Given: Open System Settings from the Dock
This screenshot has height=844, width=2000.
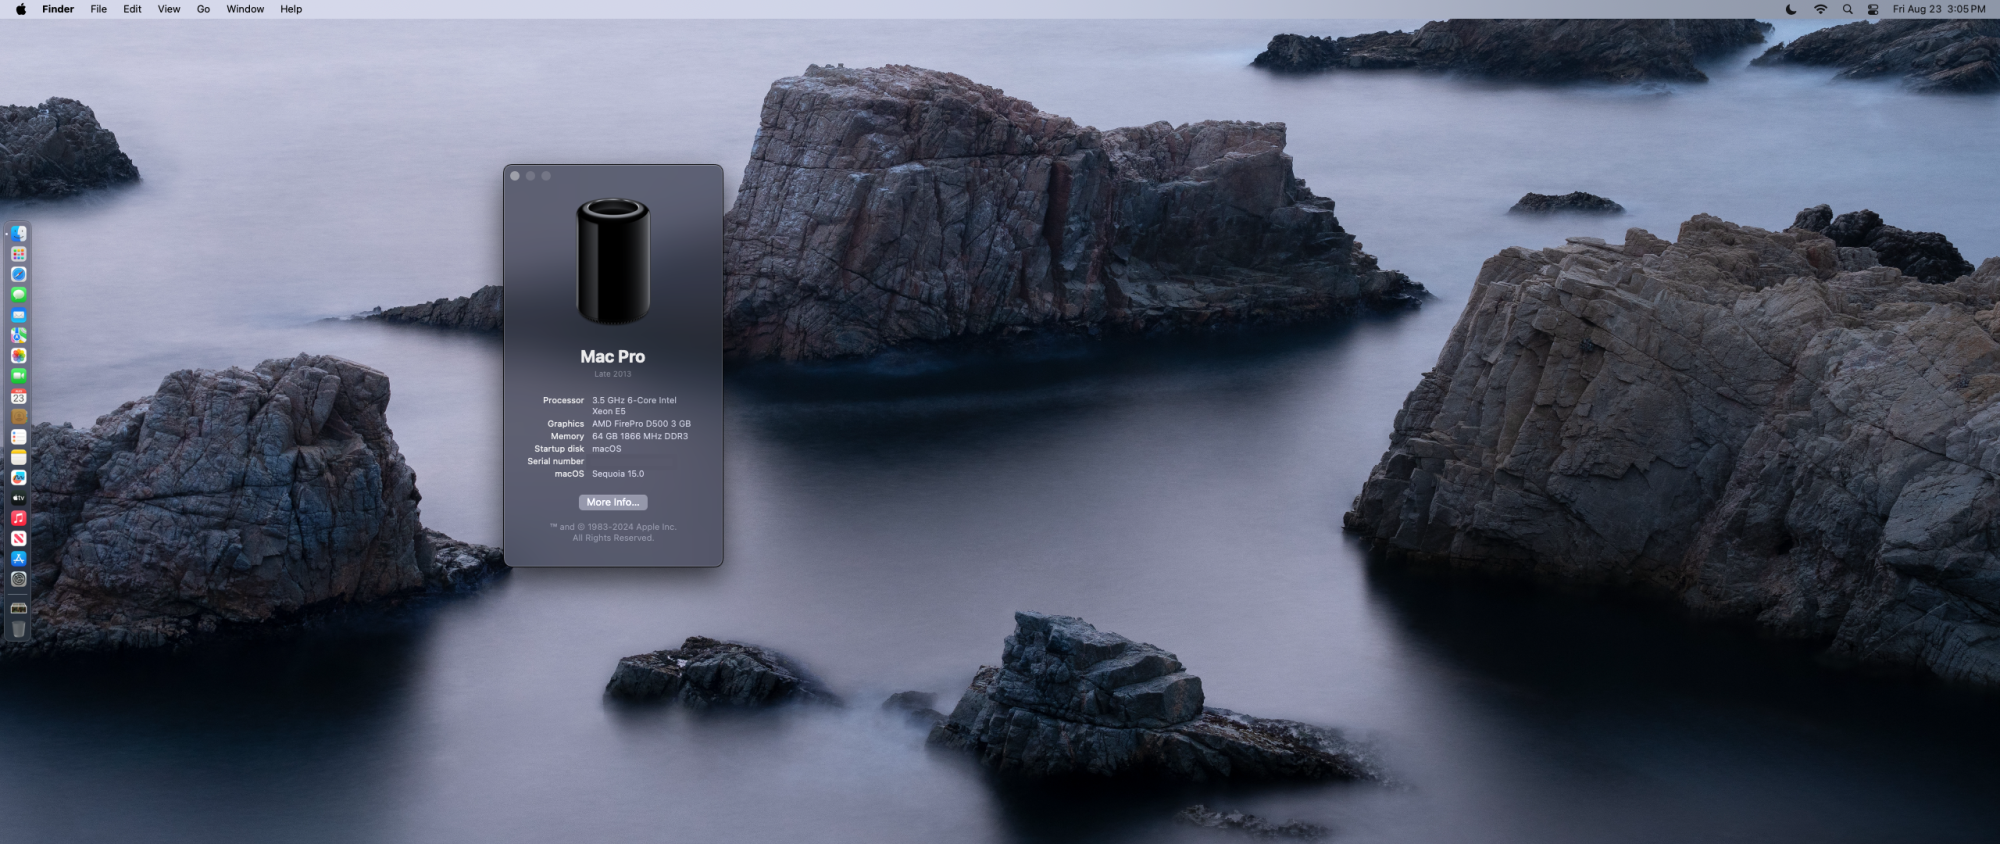Looking at the screenshot, I should [19, 579].
